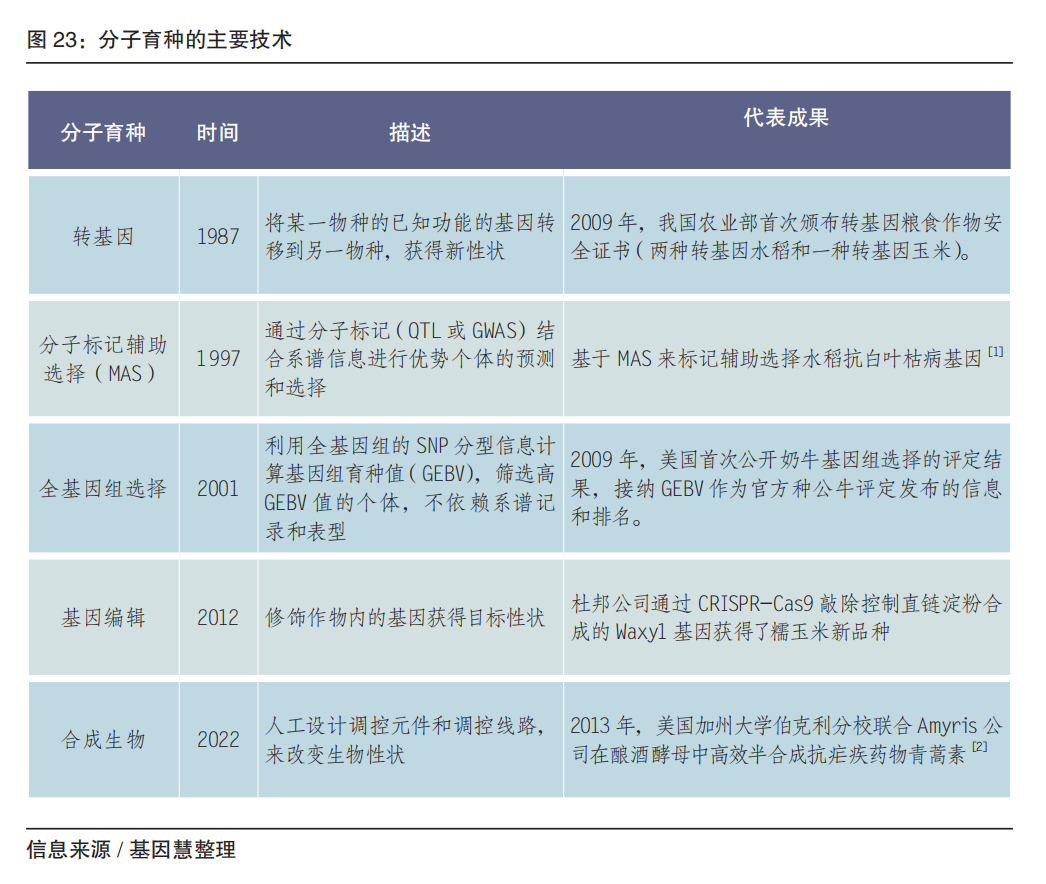Viewport: 1046px width, 884px height.
Task: Select the 转基因 row label cell
Action: pos(103,237)
